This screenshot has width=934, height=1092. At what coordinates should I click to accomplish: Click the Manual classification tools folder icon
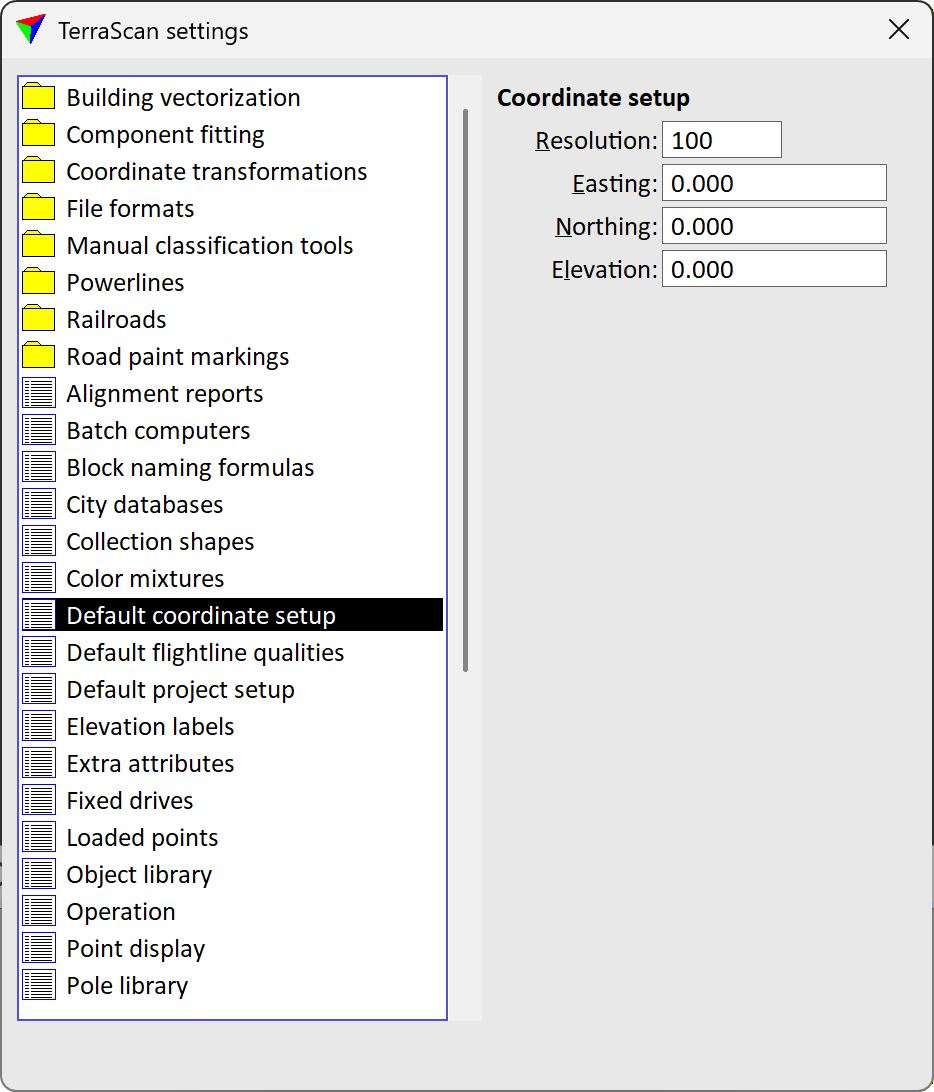[x=38, y=244]
